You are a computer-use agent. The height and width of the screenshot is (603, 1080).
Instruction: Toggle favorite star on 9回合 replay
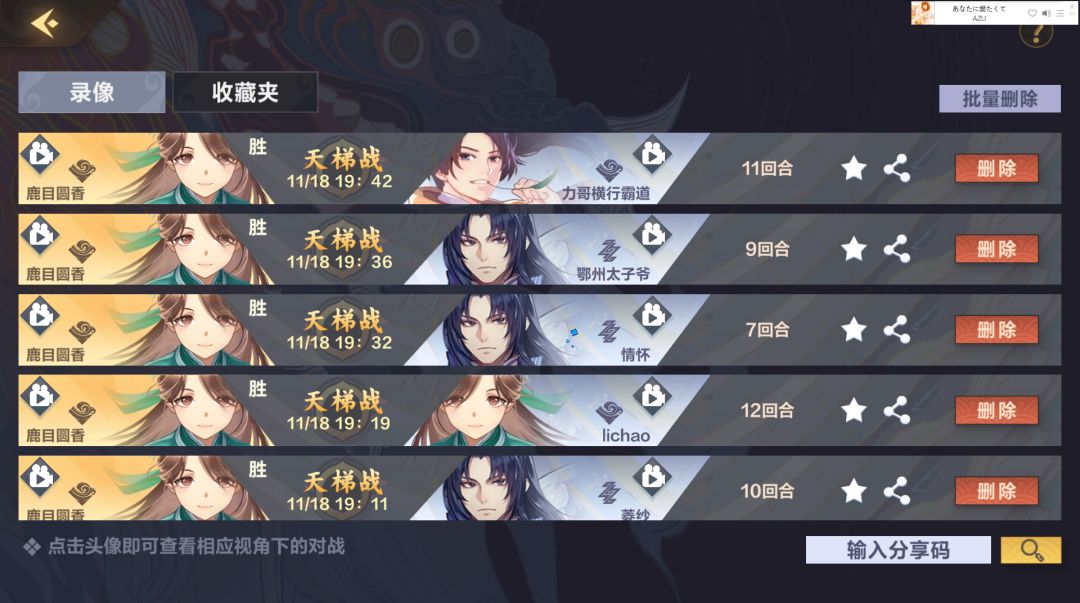[x=853, y=249]
